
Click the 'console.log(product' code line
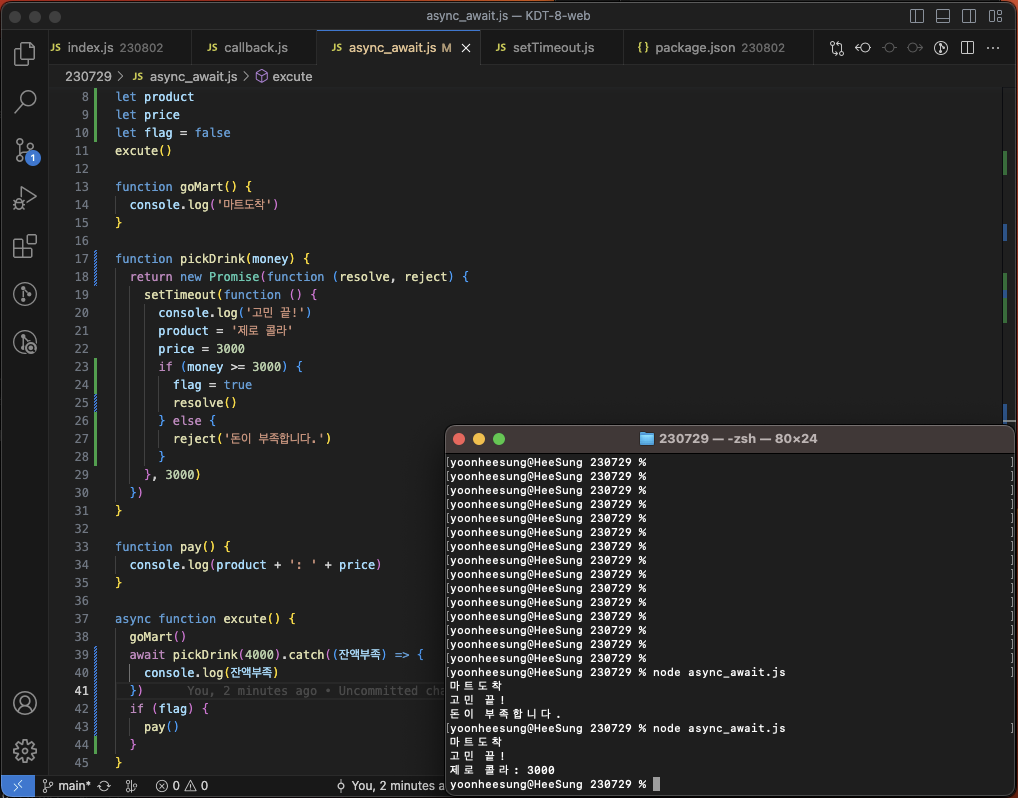(x=255, y=565)
